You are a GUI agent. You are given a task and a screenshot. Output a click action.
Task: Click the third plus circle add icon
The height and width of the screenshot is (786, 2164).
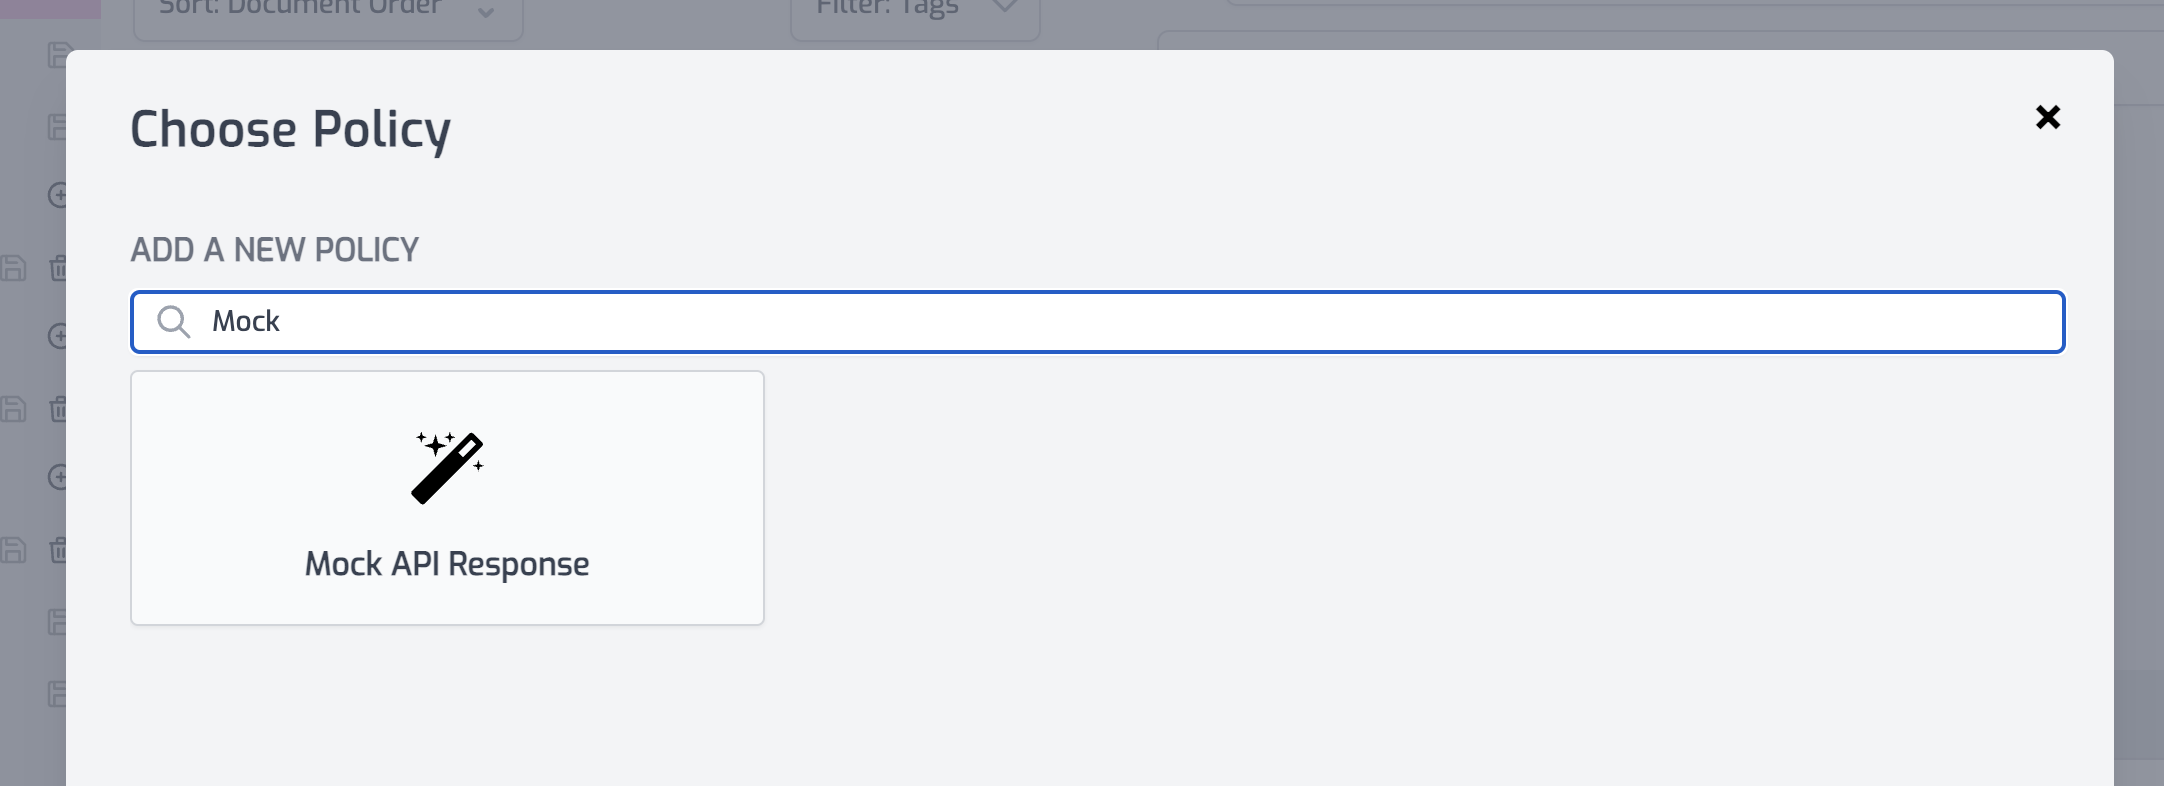pos(58,477)
